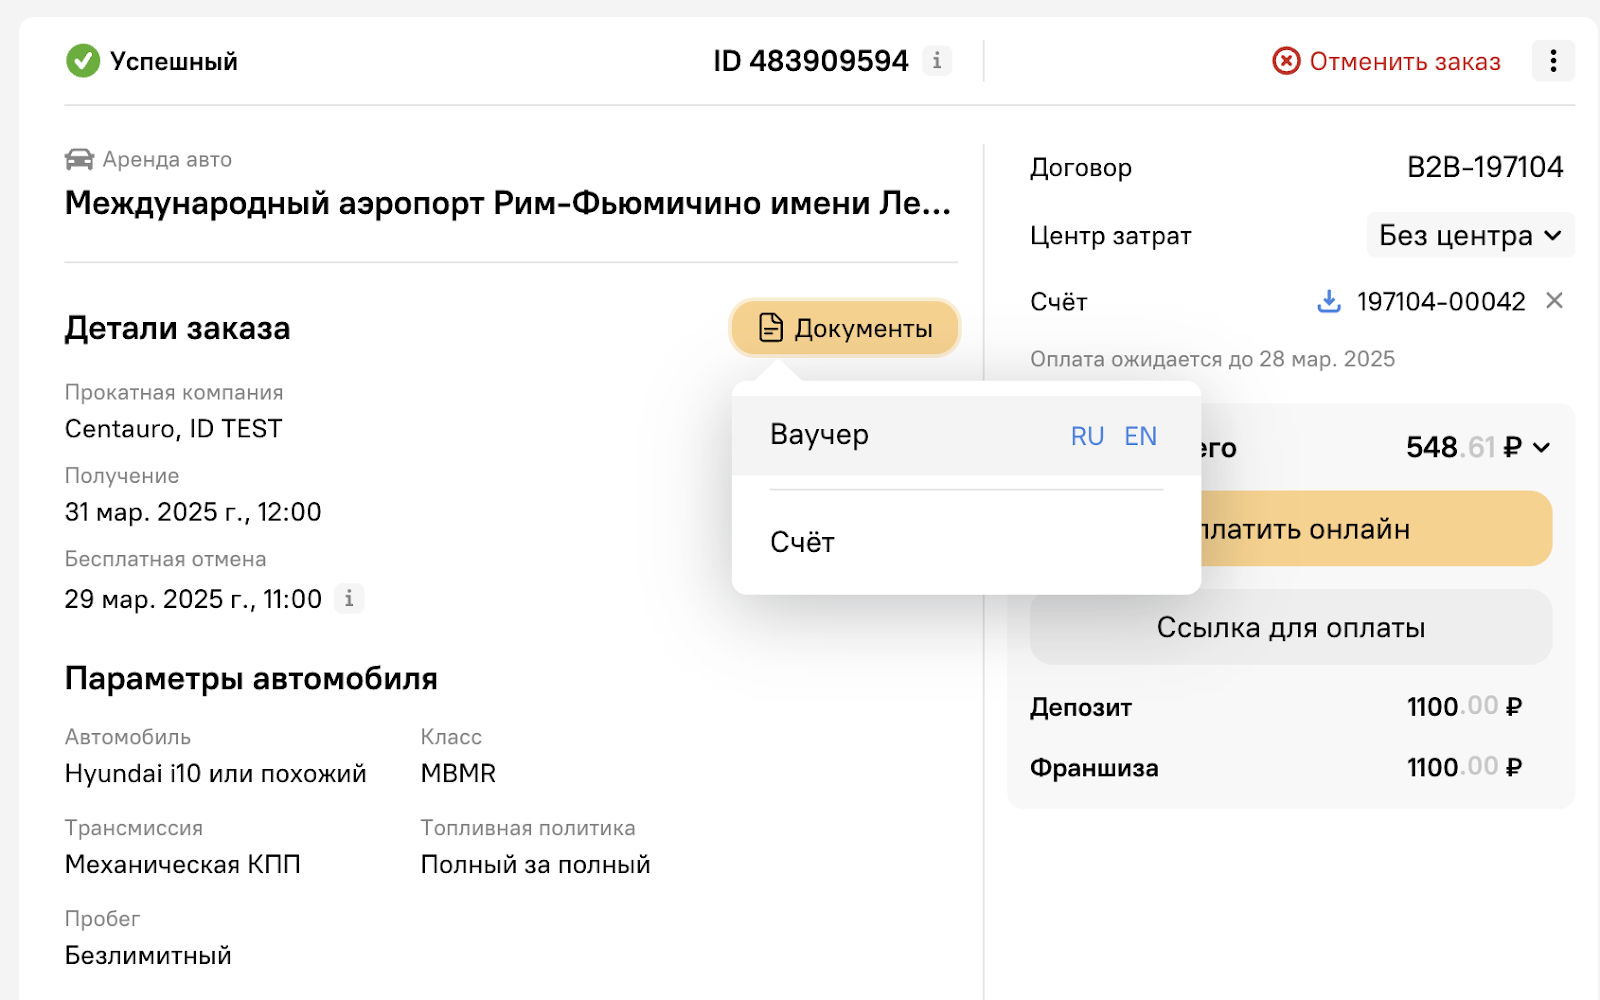Click transmission value Механическая КПП
The width and height of the screenshot is (1600, 1000).
[183, 864]
